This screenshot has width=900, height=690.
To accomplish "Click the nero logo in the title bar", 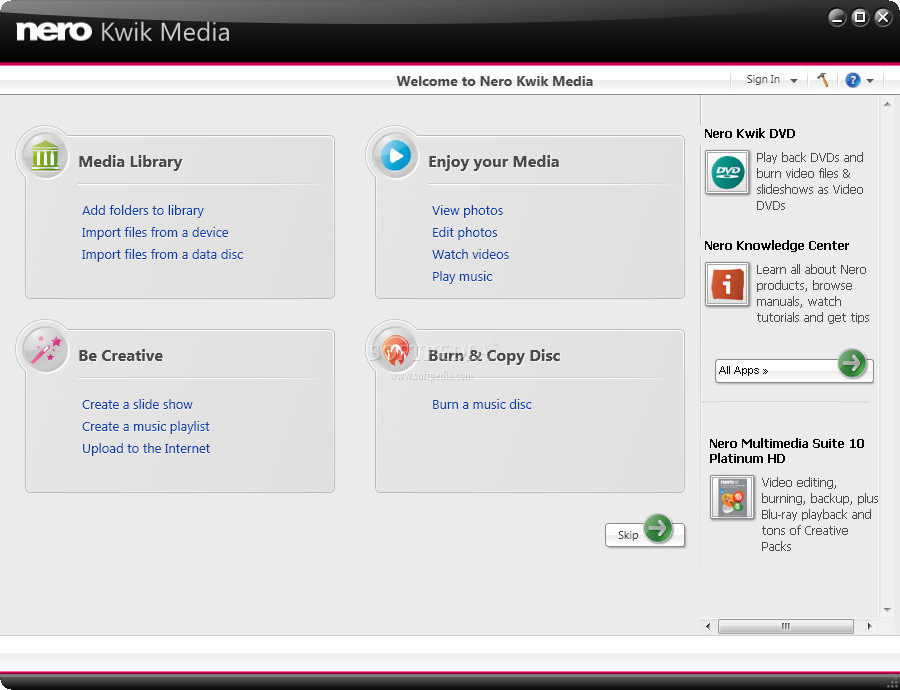I will click(x=54, y=31).
